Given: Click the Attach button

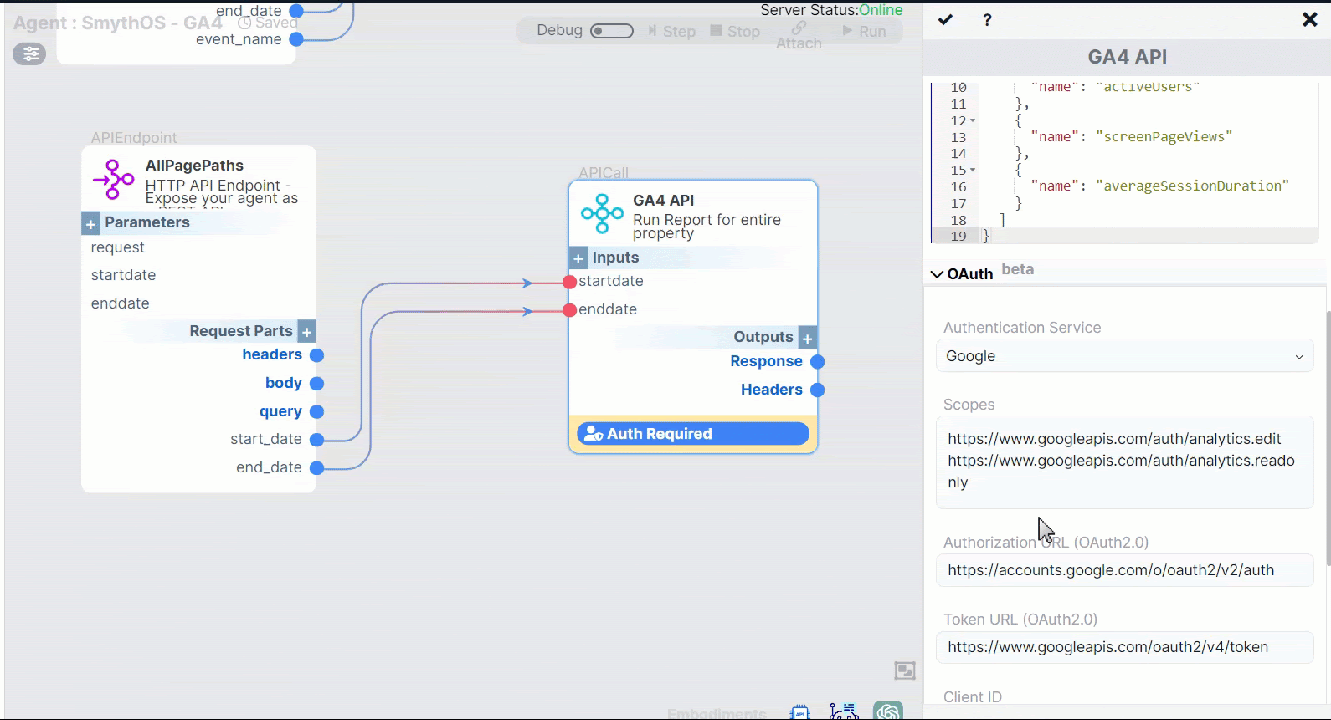Looking at the screenshot, I should tap(798, 36).
